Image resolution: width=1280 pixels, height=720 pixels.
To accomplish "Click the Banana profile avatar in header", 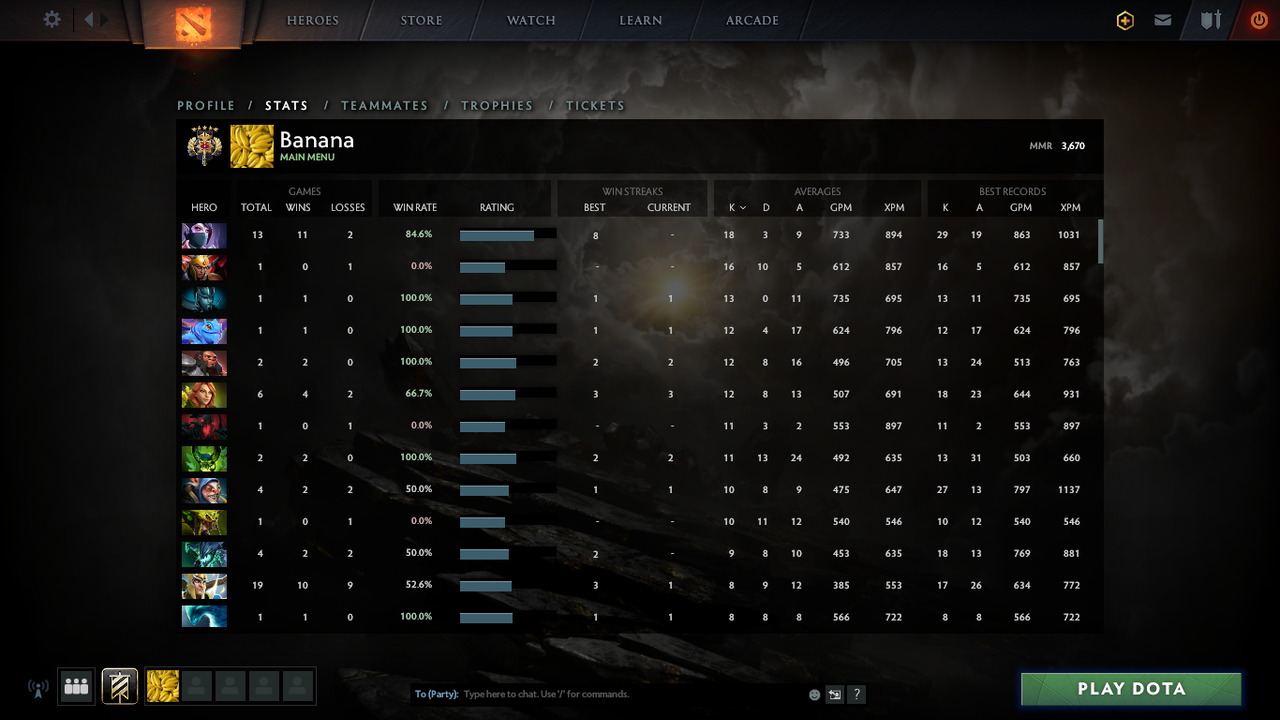I will (x=252, y=146).
